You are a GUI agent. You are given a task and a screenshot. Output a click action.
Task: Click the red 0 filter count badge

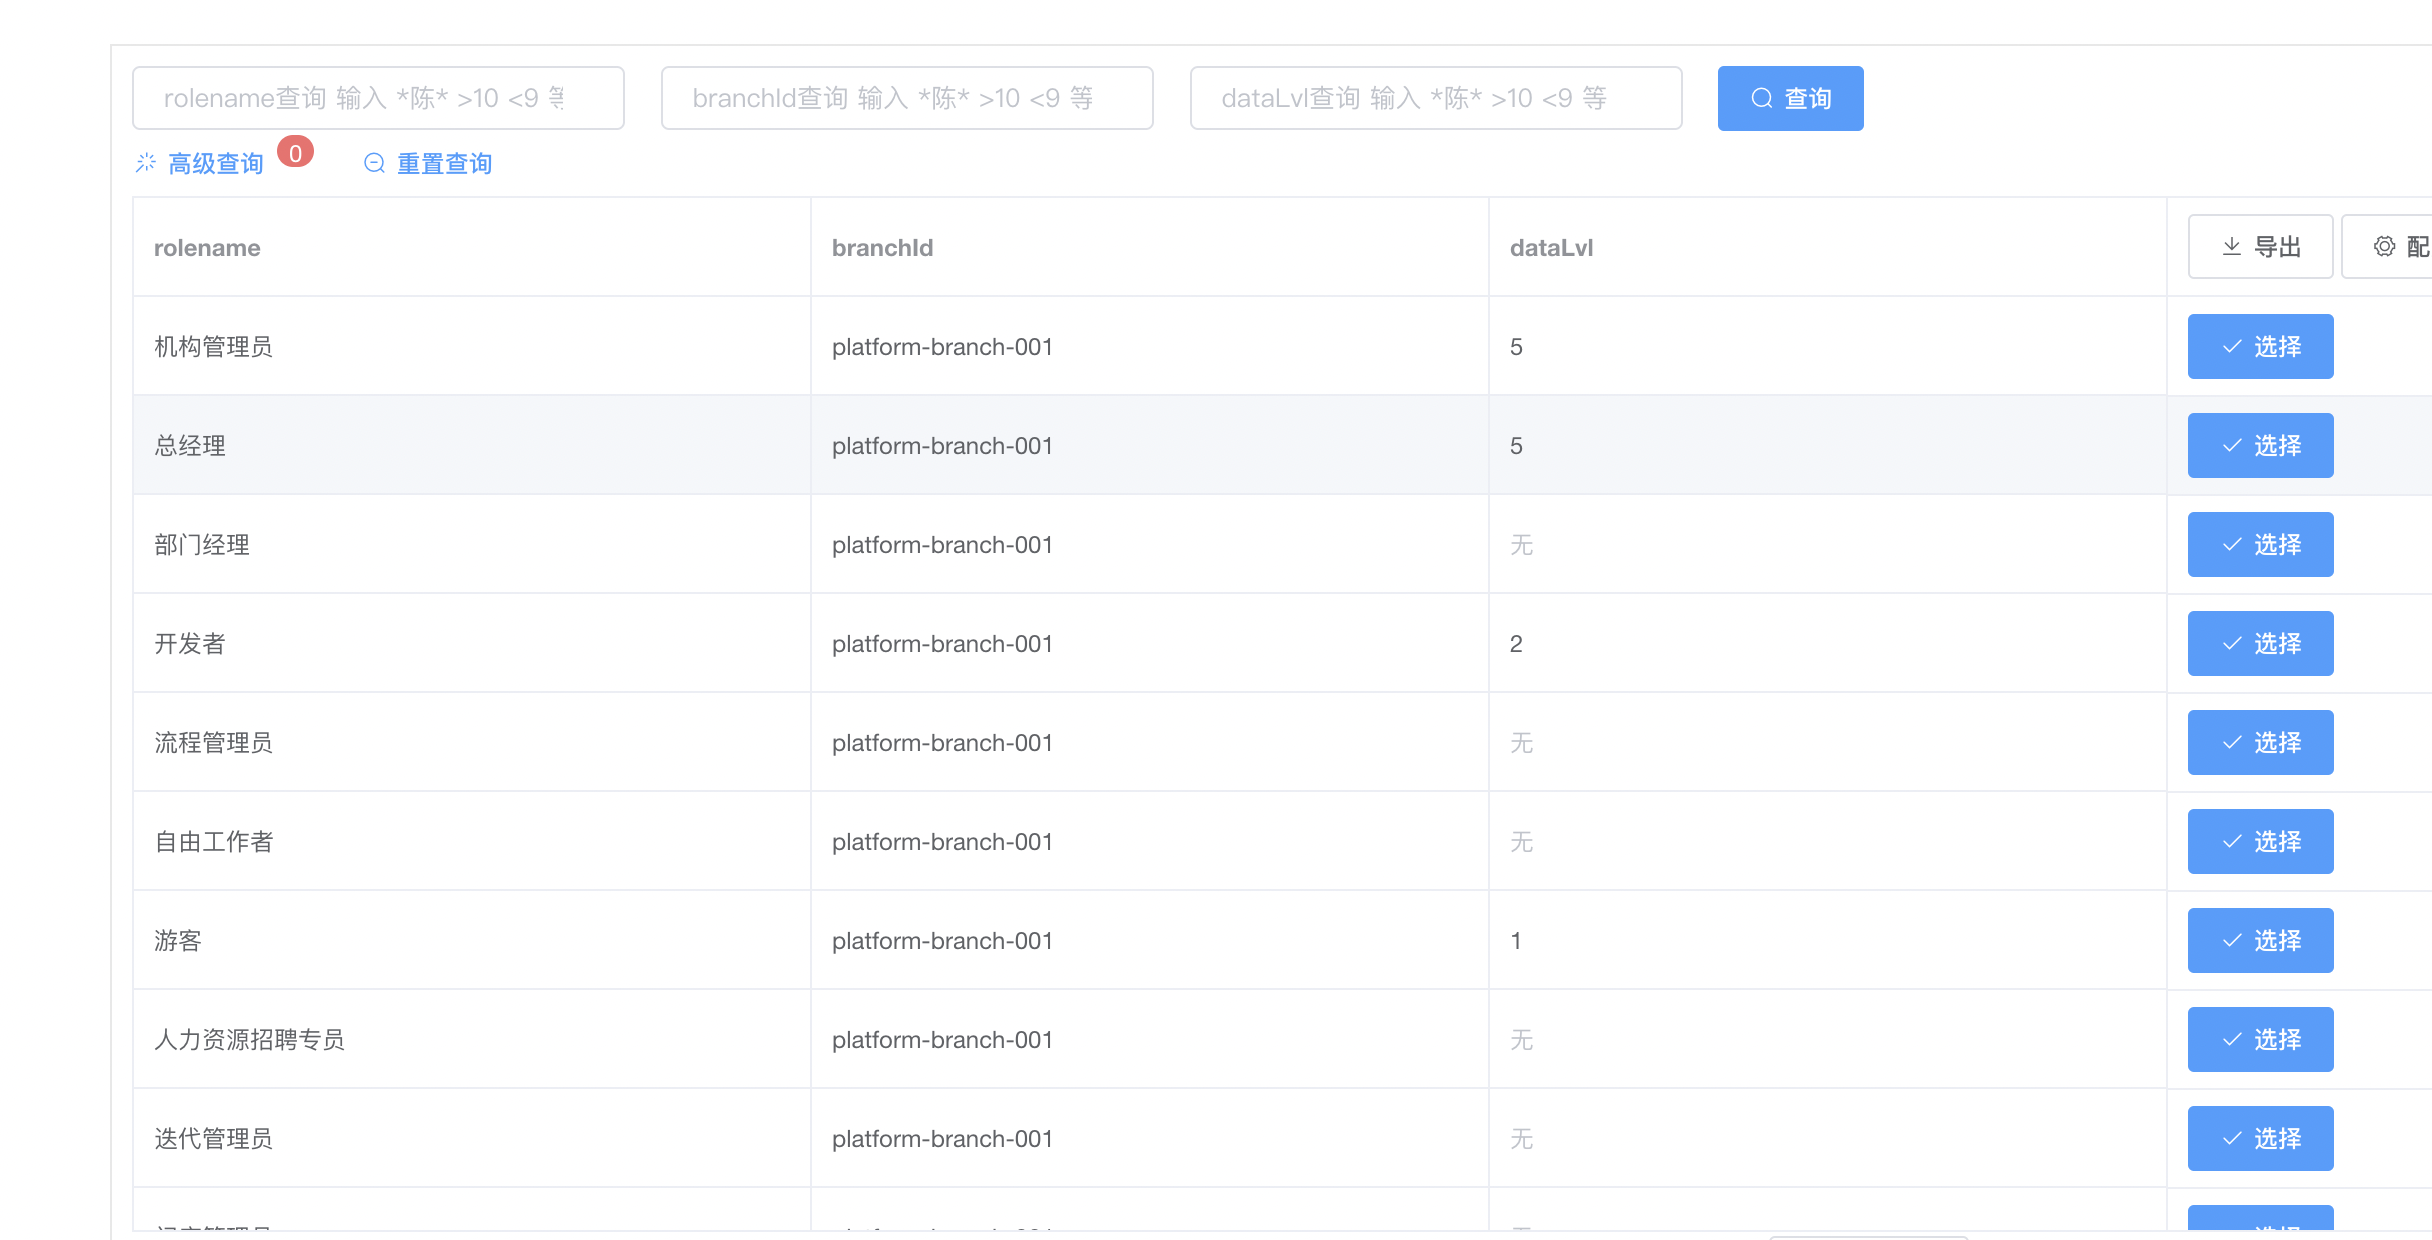(295, 153)
